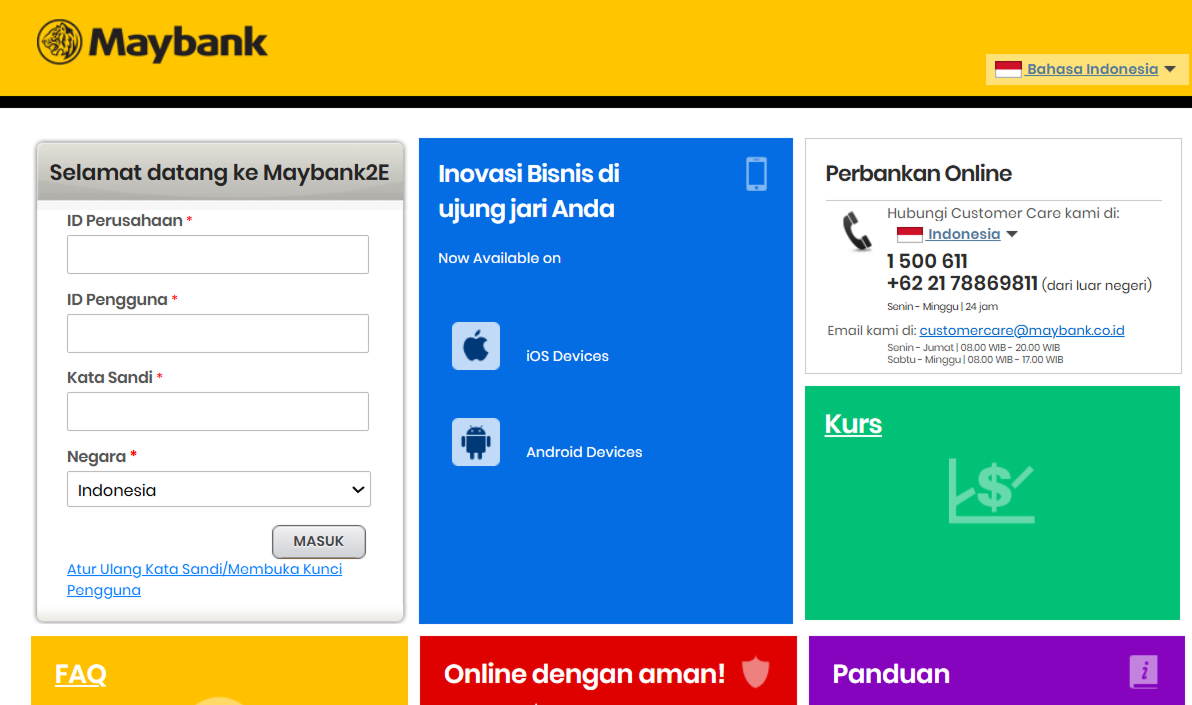This screenshot has width=1192, height=705.
Task: Click the Selamat datang ke Maybank2E header
Action: (x=220, y=172)
